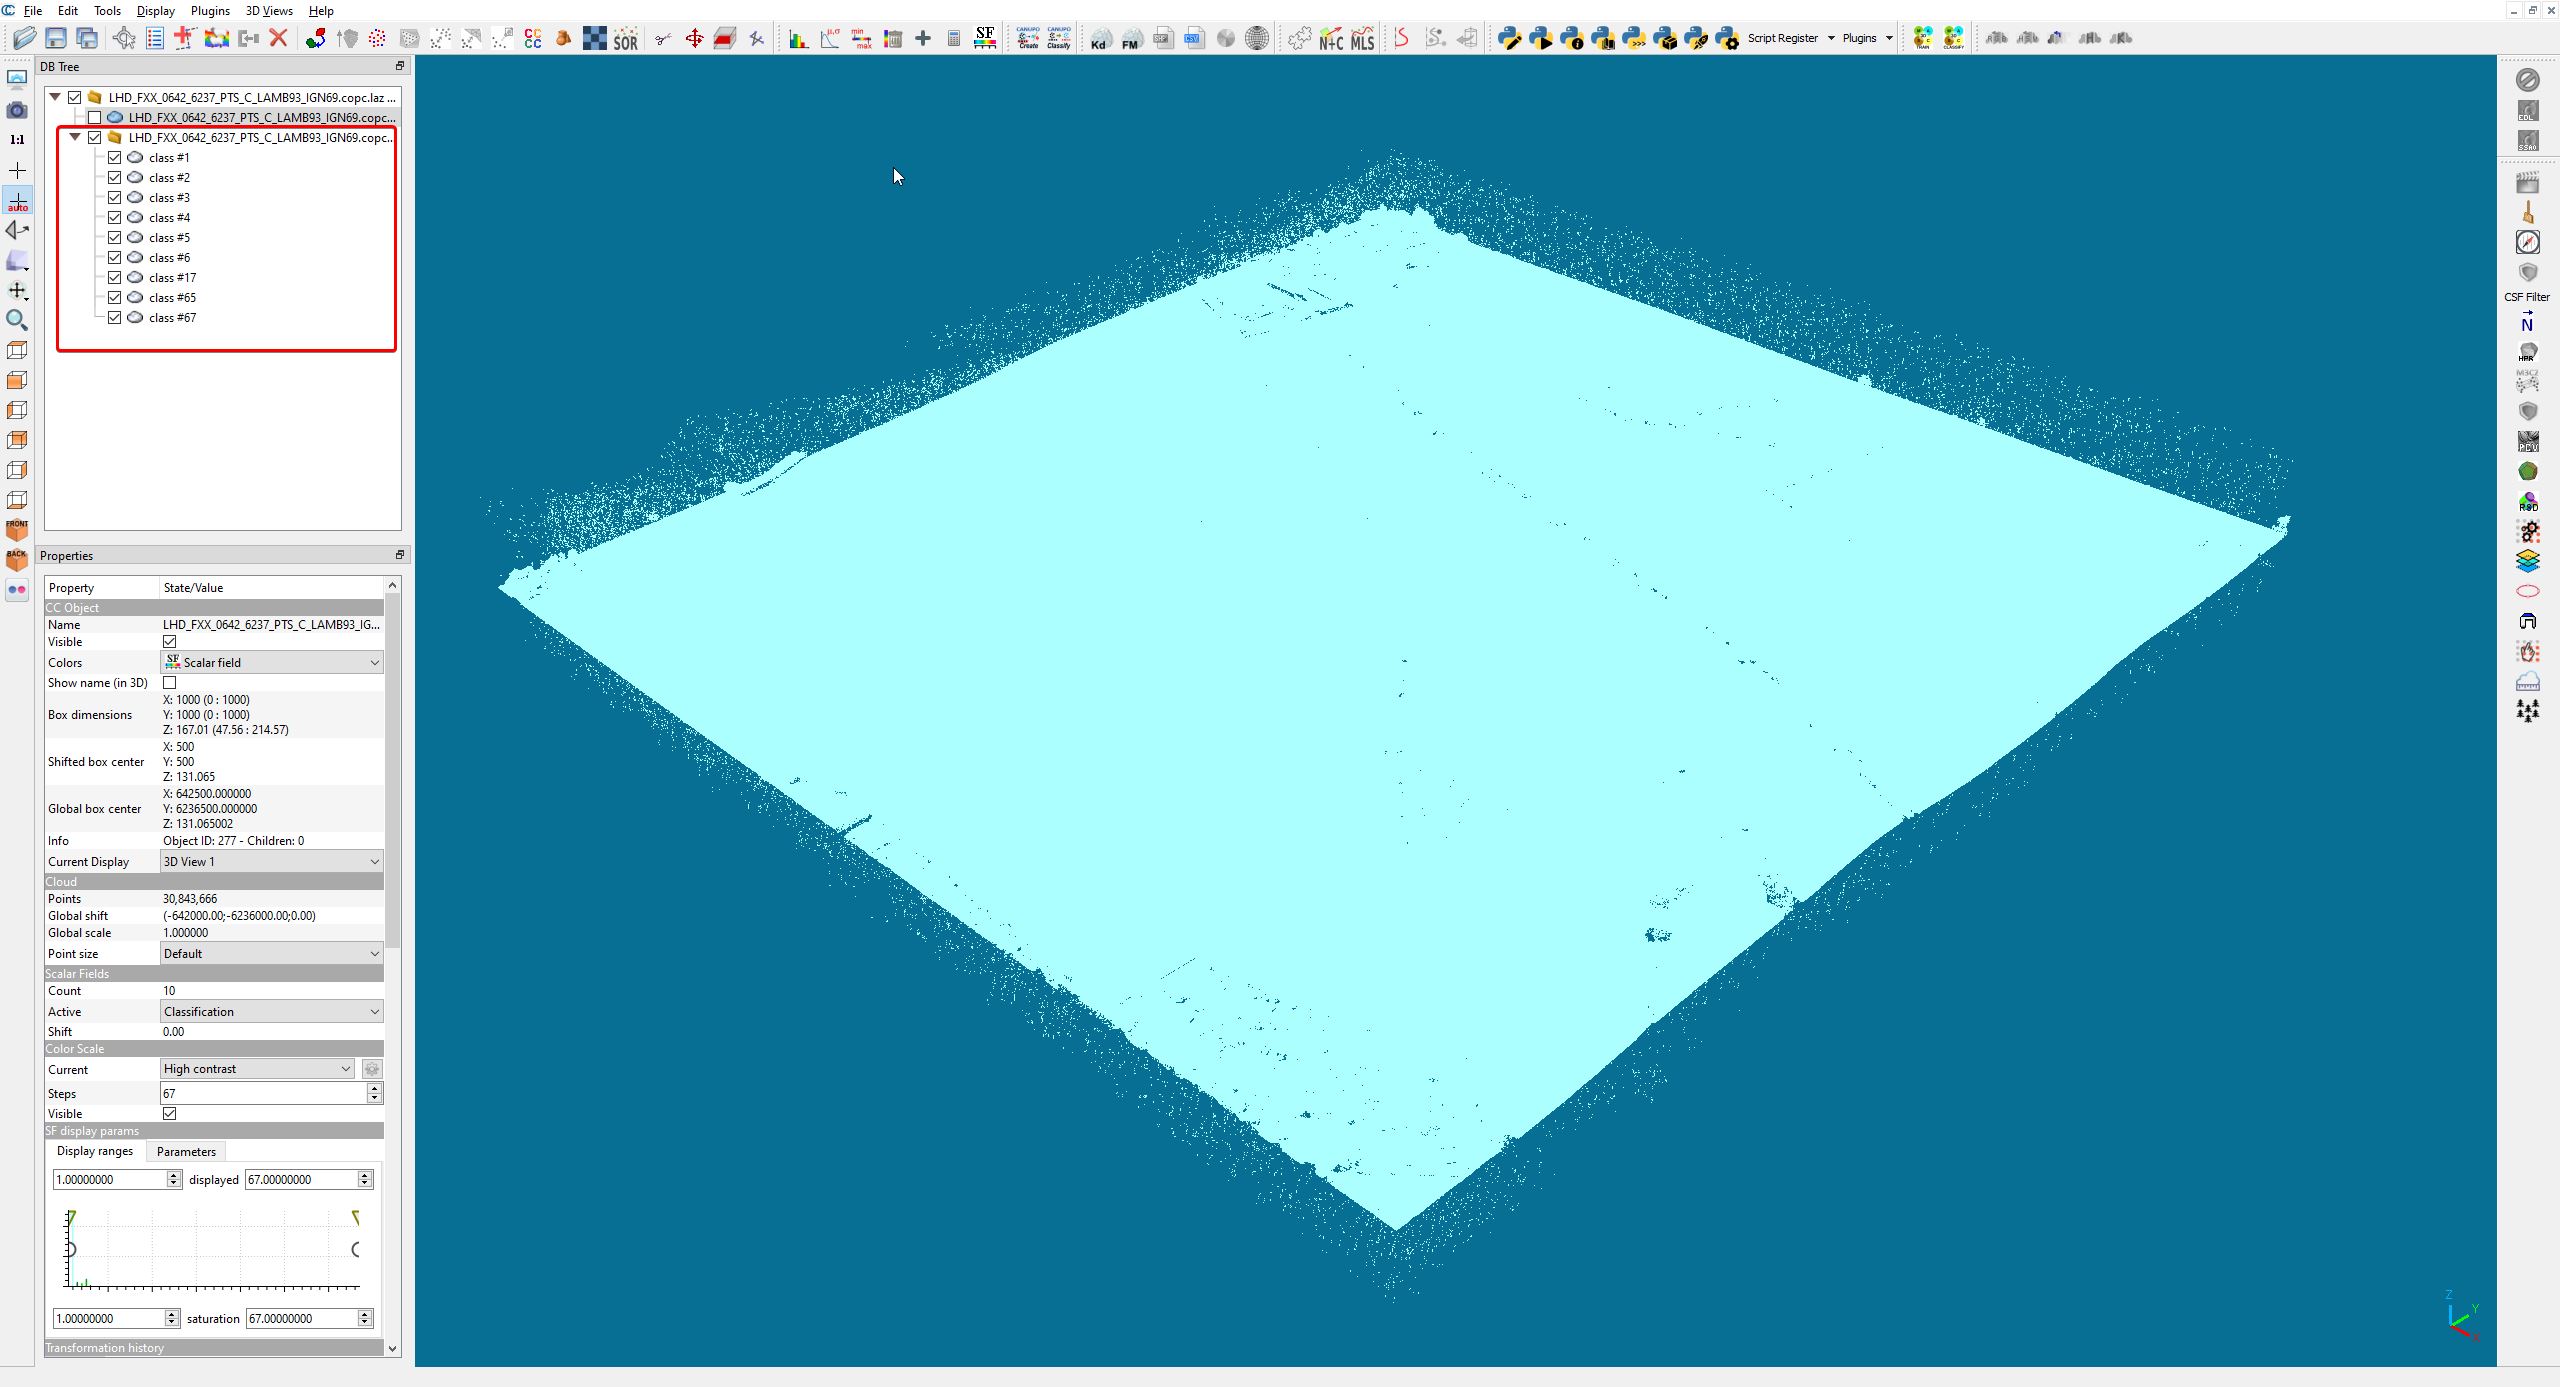Click the SOR filter tool icon

[x=626, y=38]
